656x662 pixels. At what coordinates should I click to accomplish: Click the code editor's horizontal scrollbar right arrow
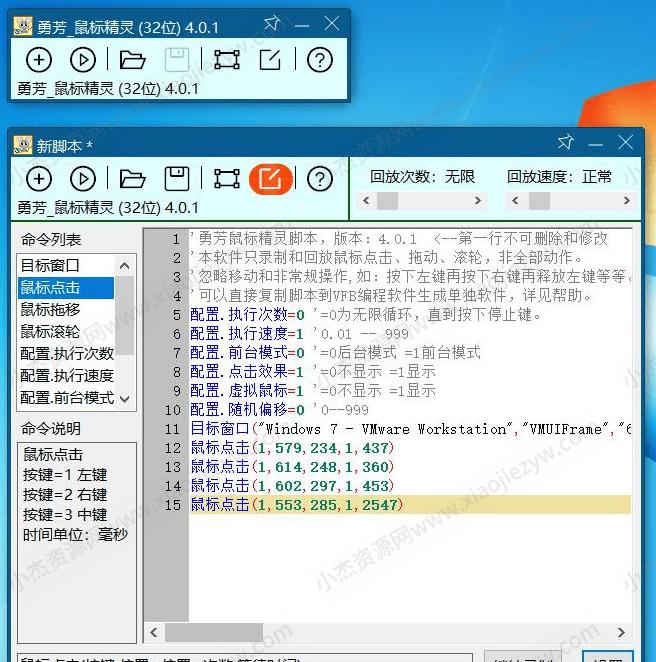[x=621, y=632]
